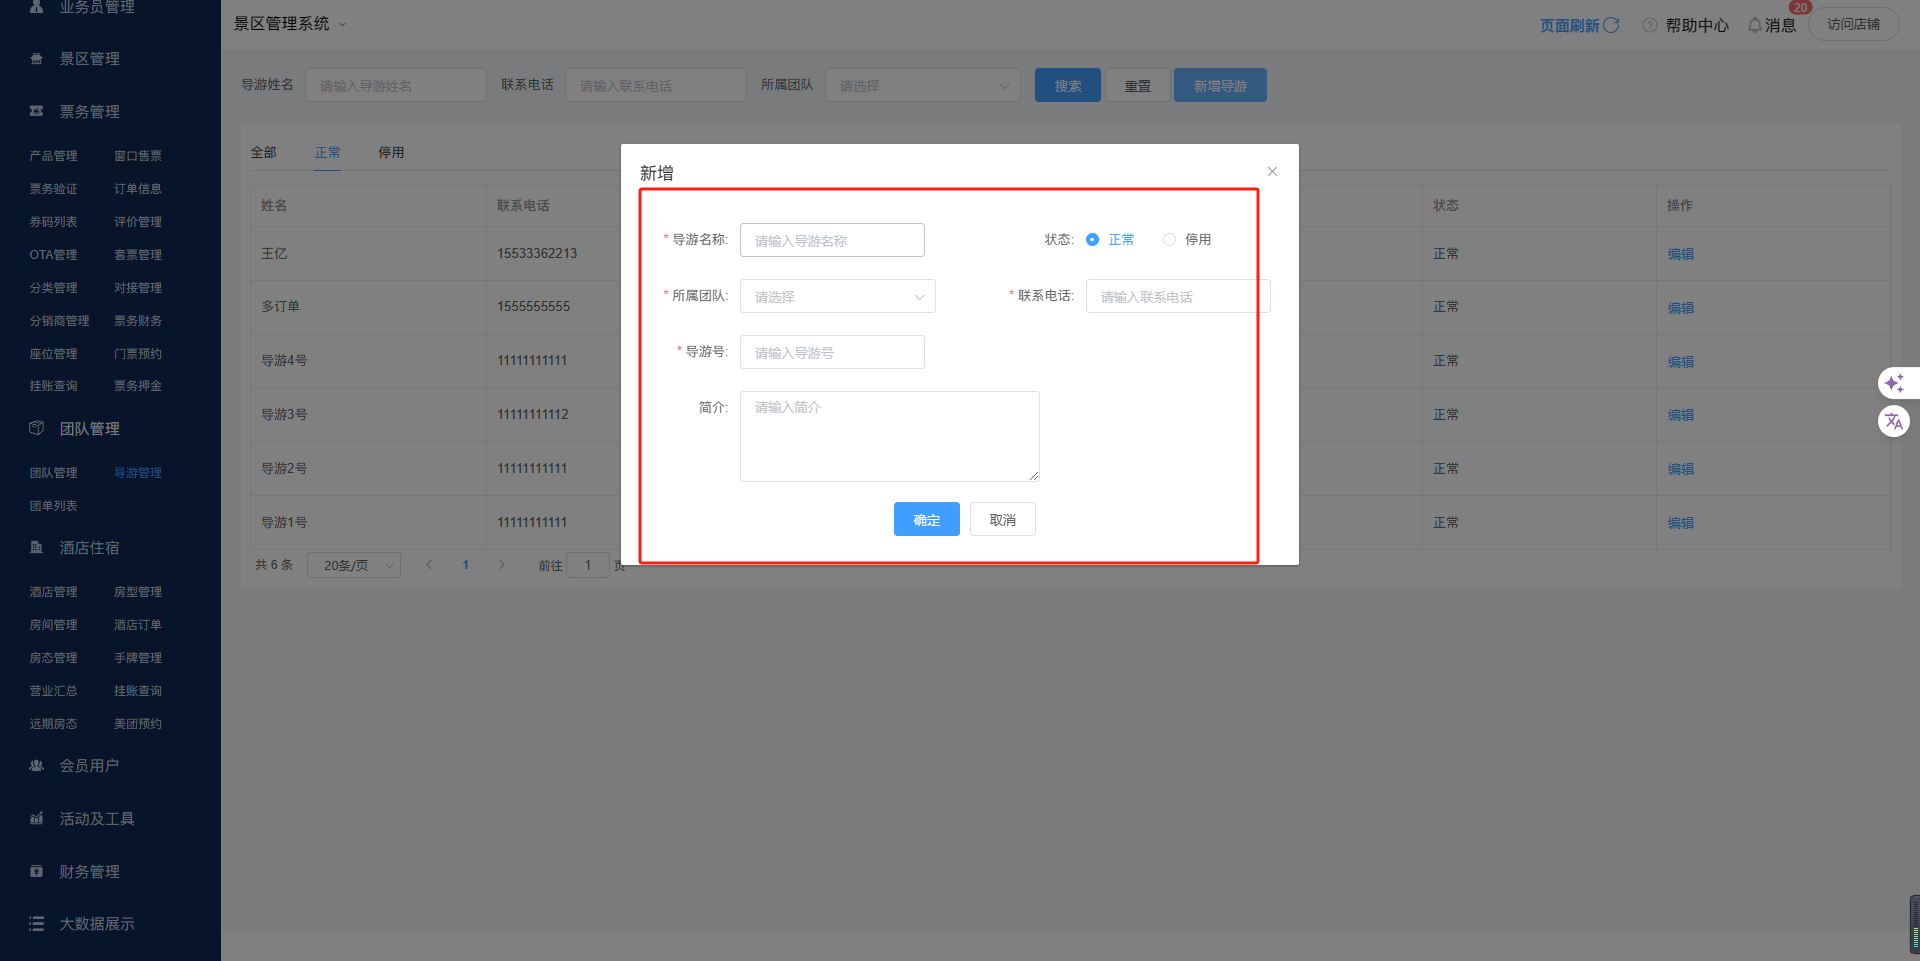This screenshot has height=961, width=1920.
Task: Click the floating AI sparkle icon
Action: 1894,383
